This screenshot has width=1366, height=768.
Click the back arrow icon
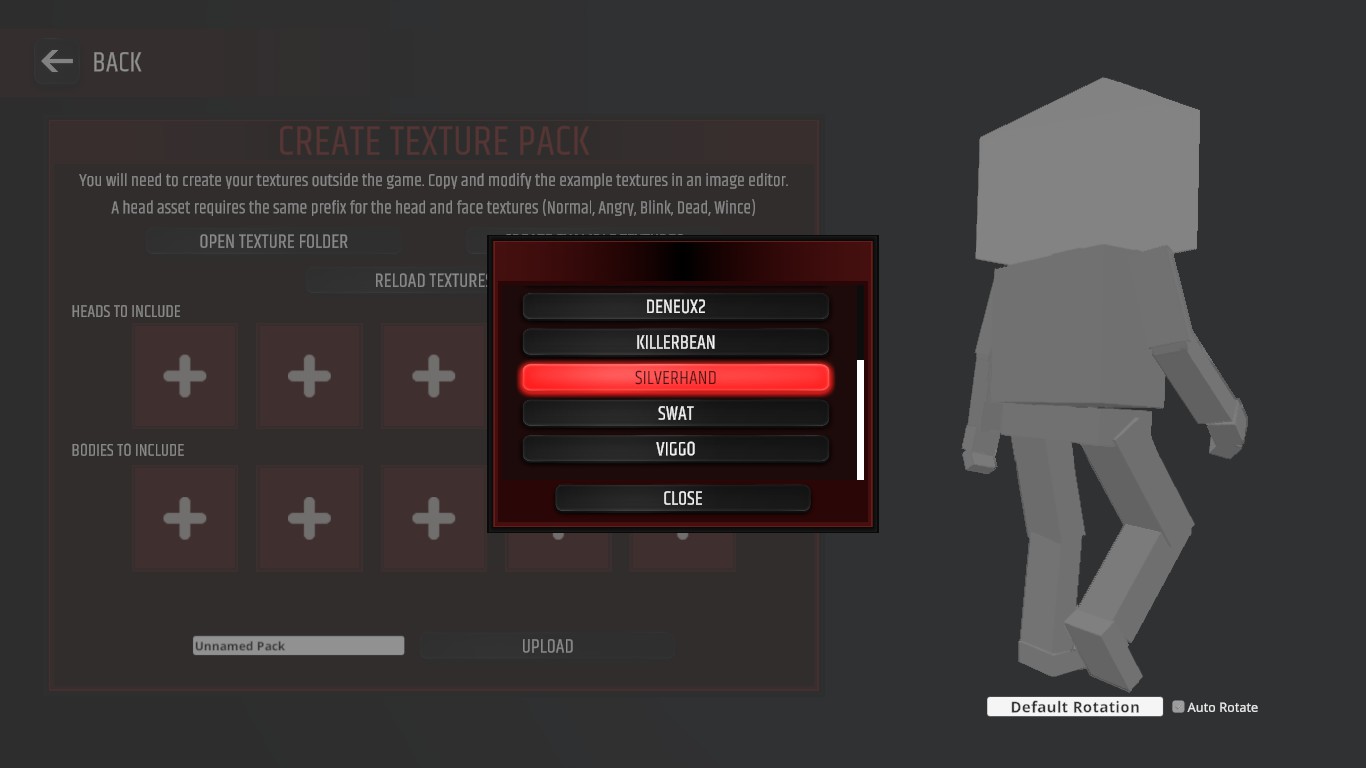click(x=57, y=62)
